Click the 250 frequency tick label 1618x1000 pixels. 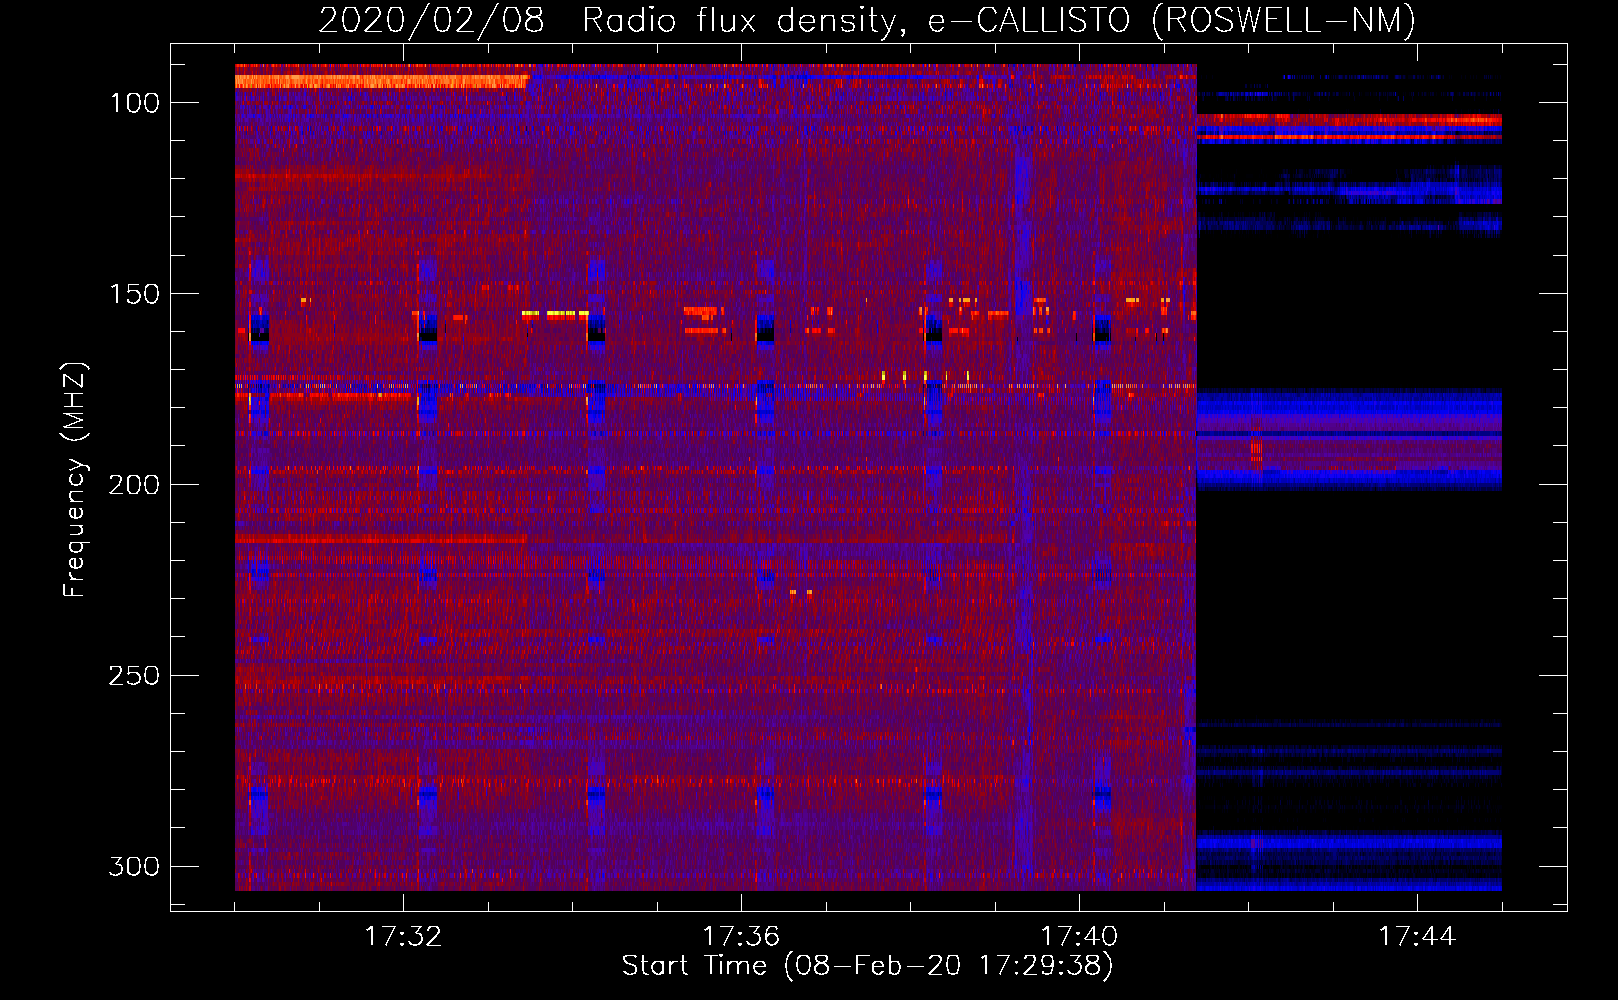134,676
